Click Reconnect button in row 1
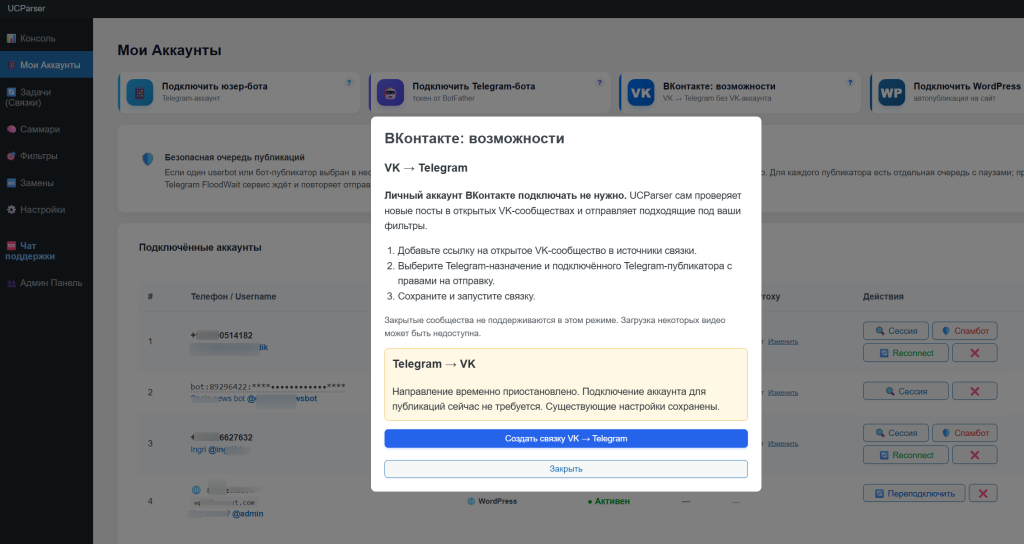 pyautogui.click(x=905, y=353)
